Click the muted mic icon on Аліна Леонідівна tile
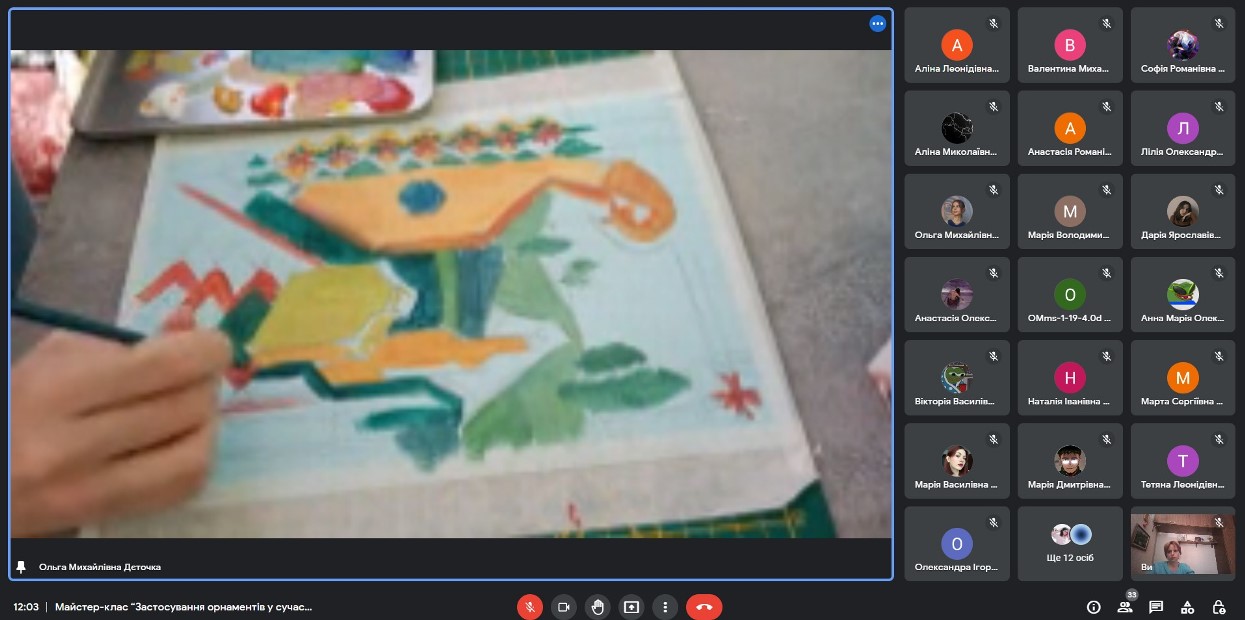This screenshot has height=620, width=1245. (x=994, y=22)
